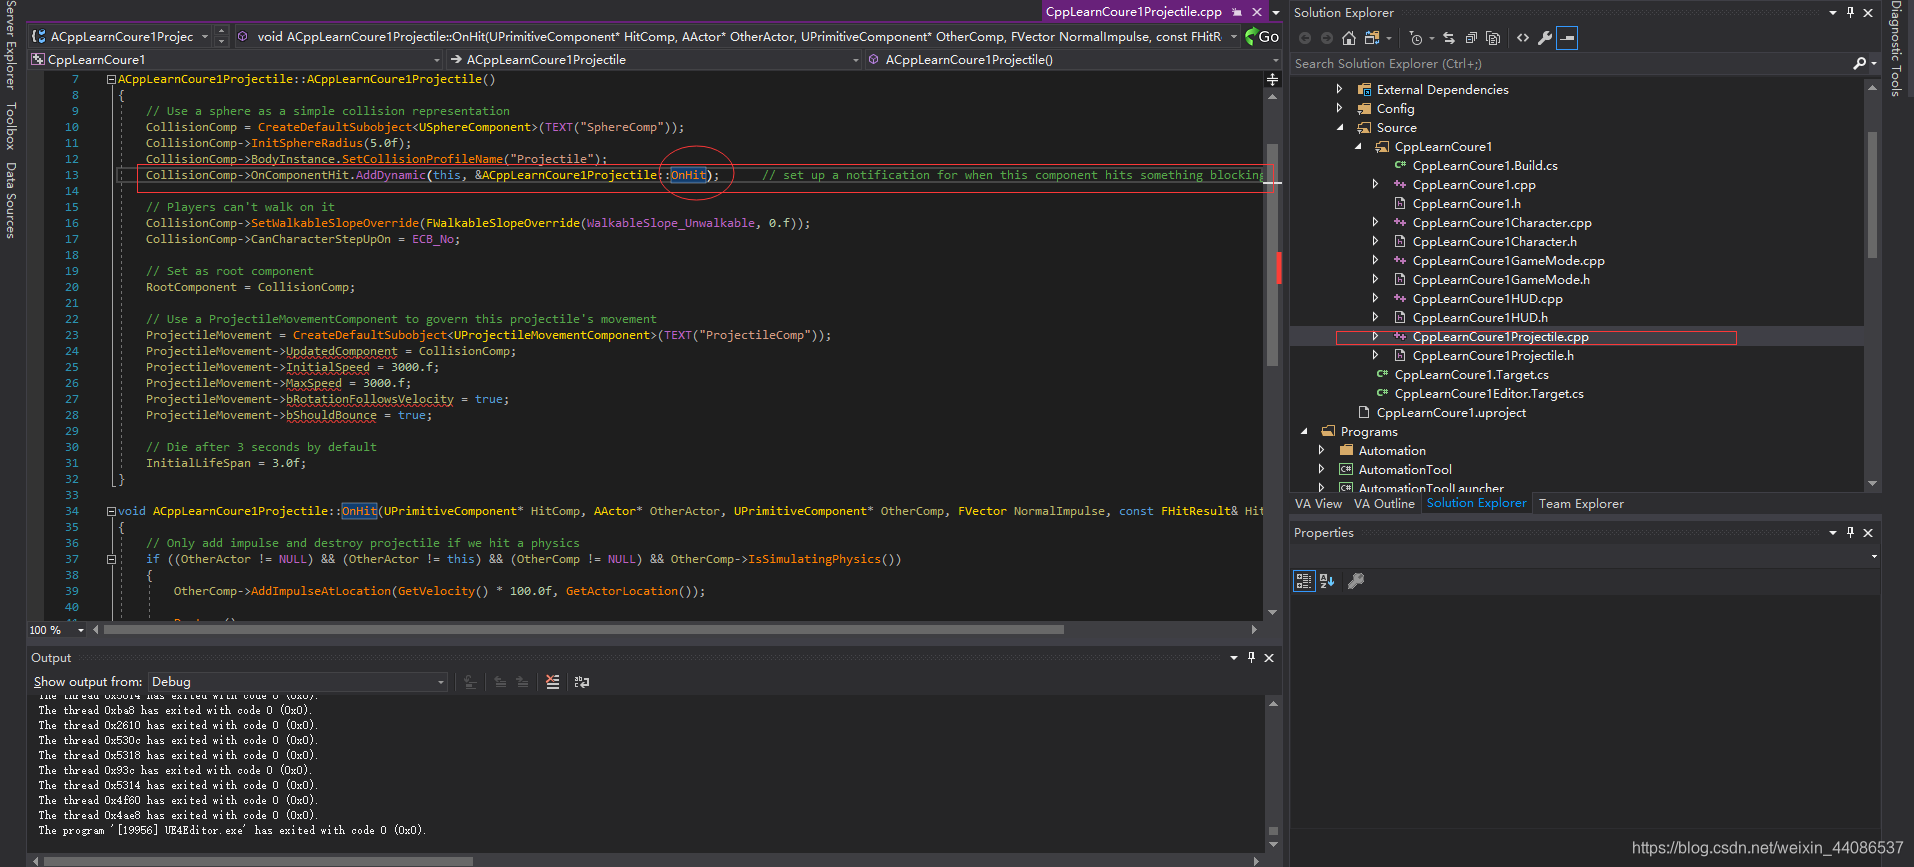Image resolution: width=1914 pixels, height=867 pixels.
Task: Click the View Code icon in Solution Explorer
Action: pyautogui.click(x=1523, y=38)
